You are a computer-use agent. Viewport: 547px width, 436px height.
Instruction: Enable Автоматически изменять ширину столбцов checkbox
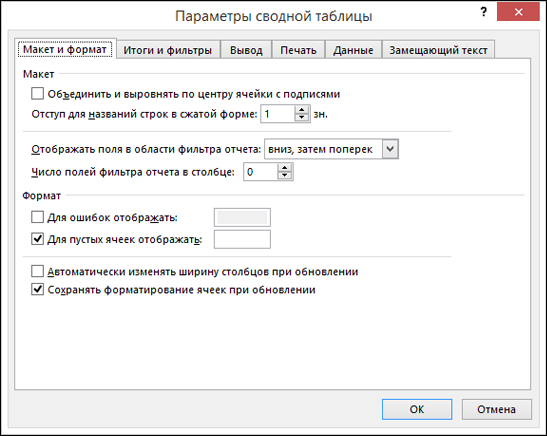(x=38, y=271)
